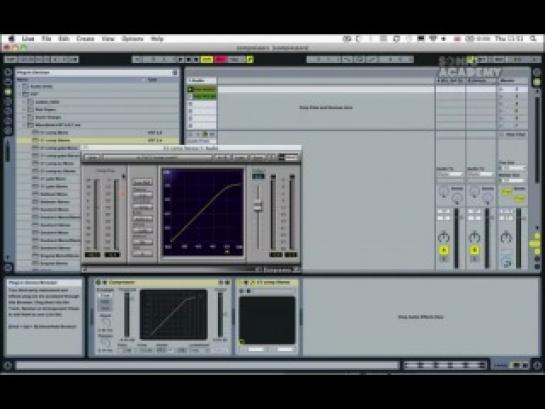Click the Compressor device Hot-Swap preset icon
Image resolution: width=545 pixels, height=409 pixels.
(220, 283)
